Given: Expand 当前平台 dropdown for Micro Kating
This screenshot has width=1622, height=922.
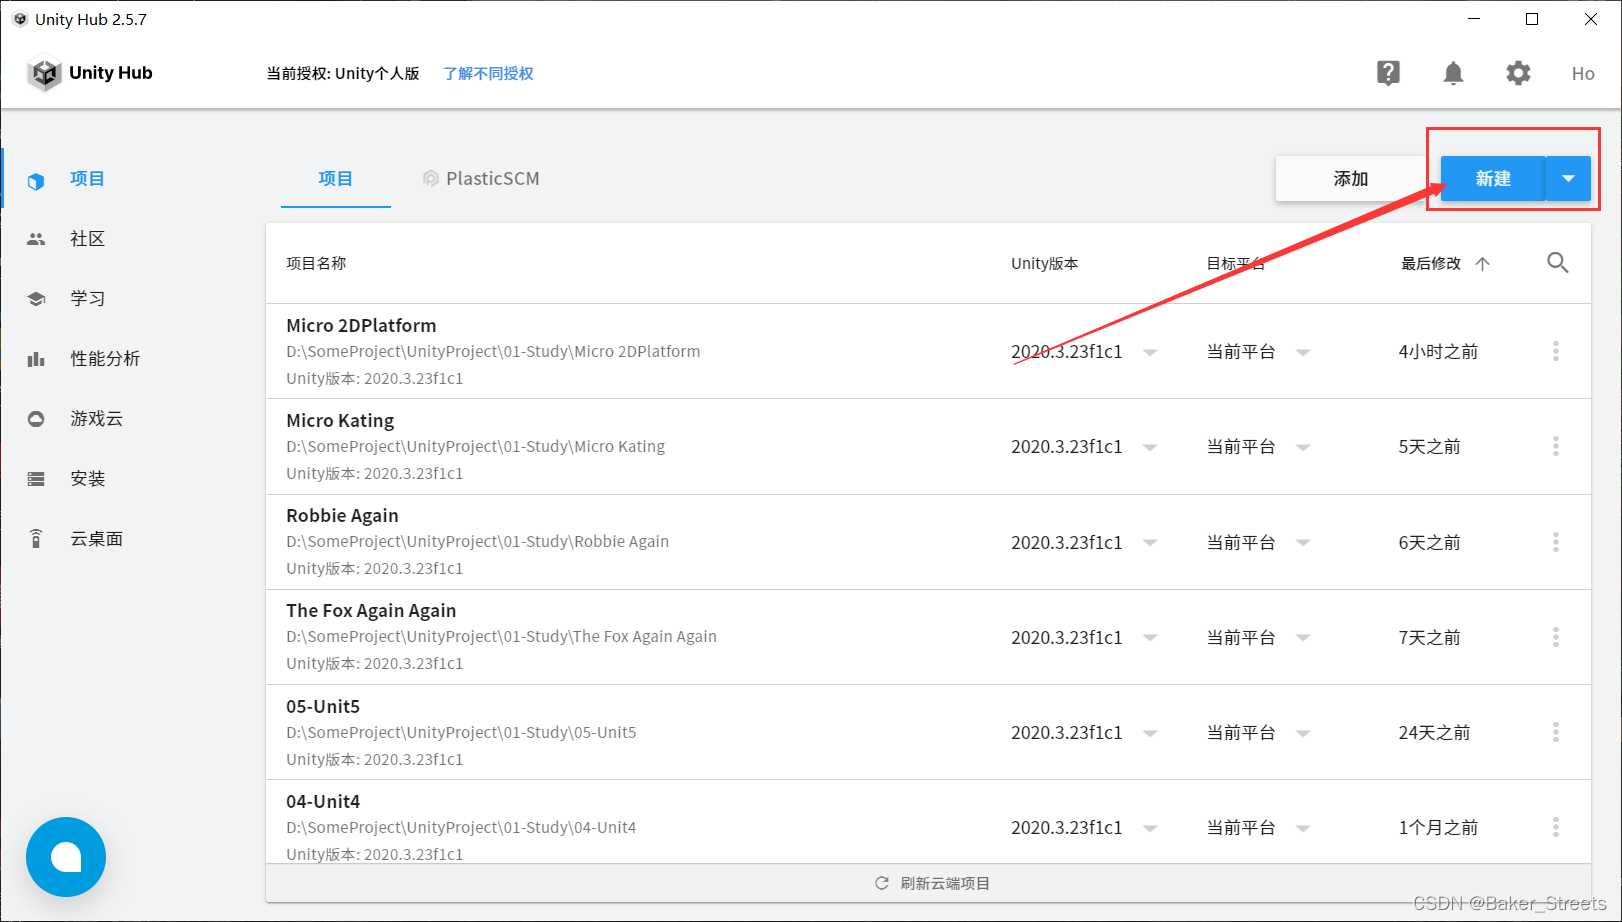Looking at the screenshot, I should [1303, 447].
